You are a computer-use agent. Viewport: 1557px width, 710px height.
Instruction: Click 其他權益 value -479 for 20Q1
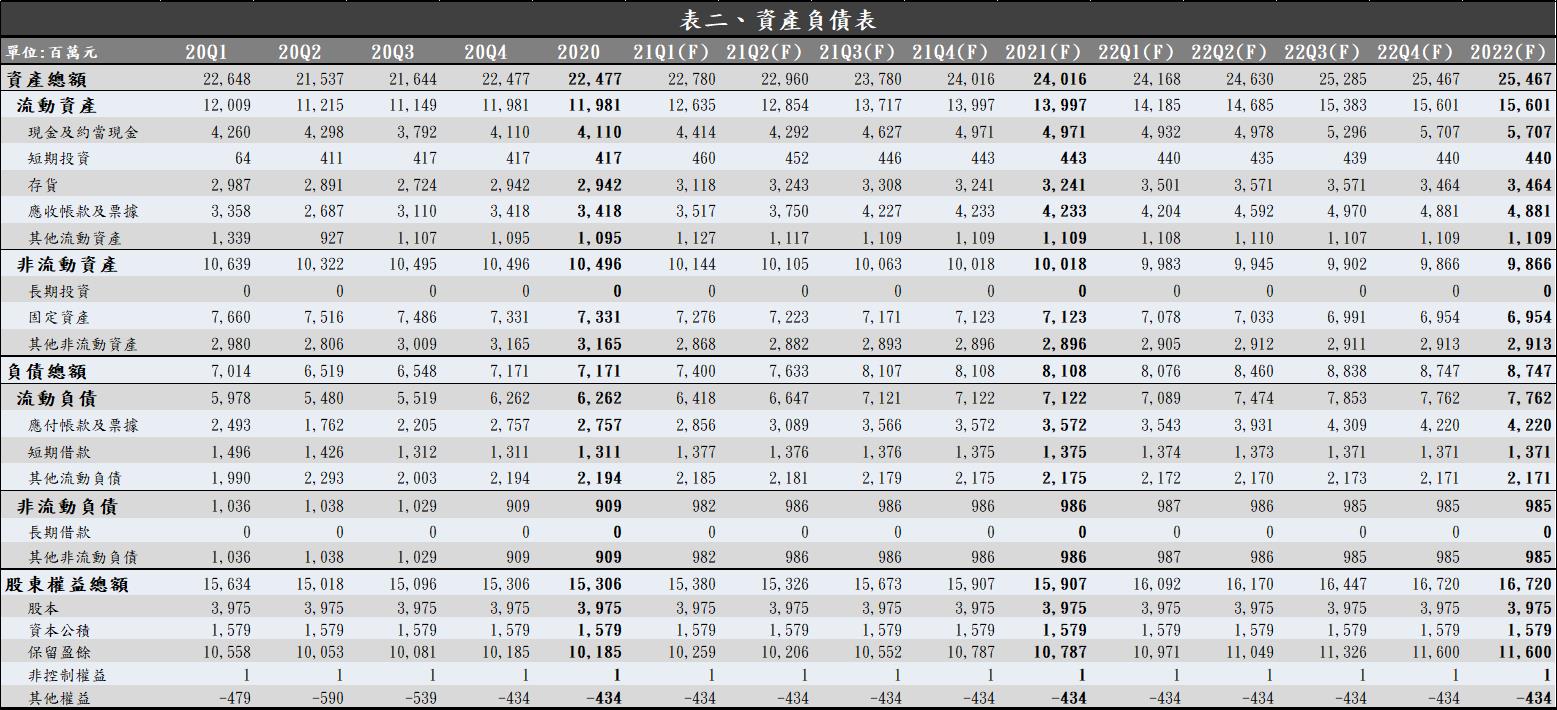pyautogui.click(x=234, y=698)
